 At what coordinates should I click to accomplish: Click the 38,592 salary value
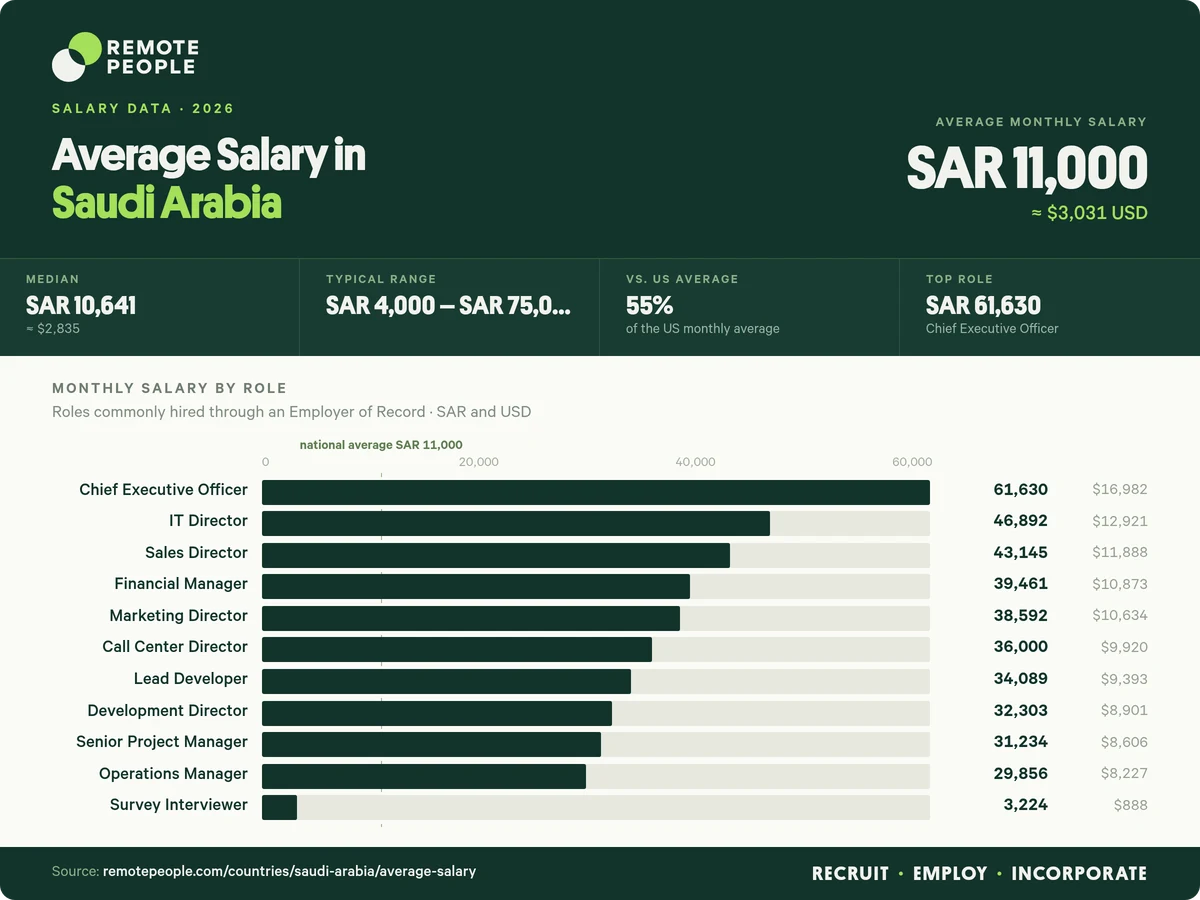[x=1021, y=615]
